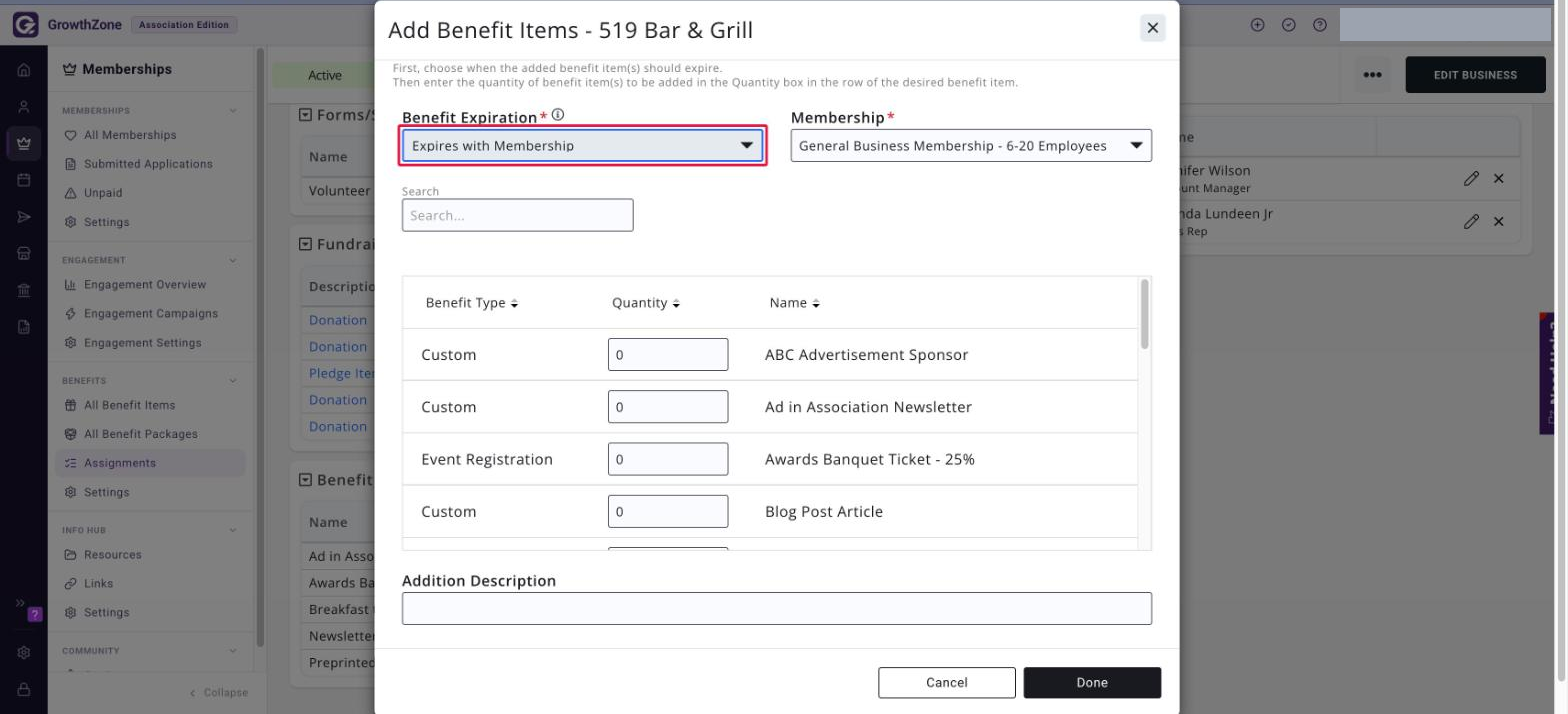Viewport: 1568px width, 714px height.
Task: Click the Benefit Expiration info icon
Action: click(x=558, y=115)
